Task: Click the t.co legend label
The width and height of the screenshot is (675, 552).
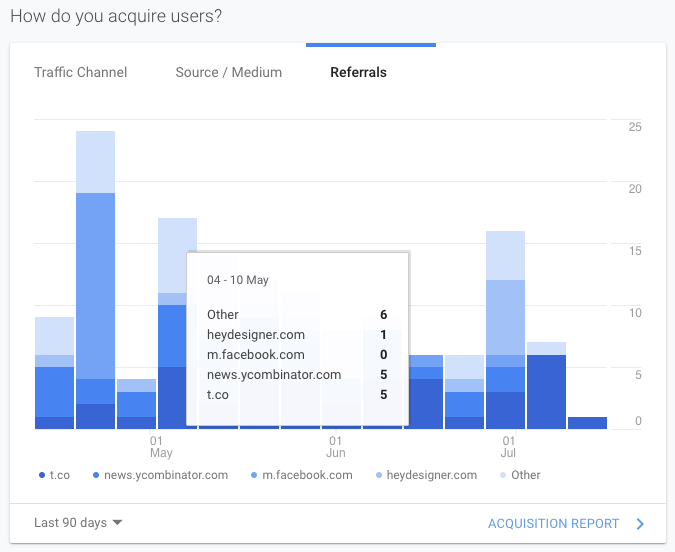Action: 60,475
